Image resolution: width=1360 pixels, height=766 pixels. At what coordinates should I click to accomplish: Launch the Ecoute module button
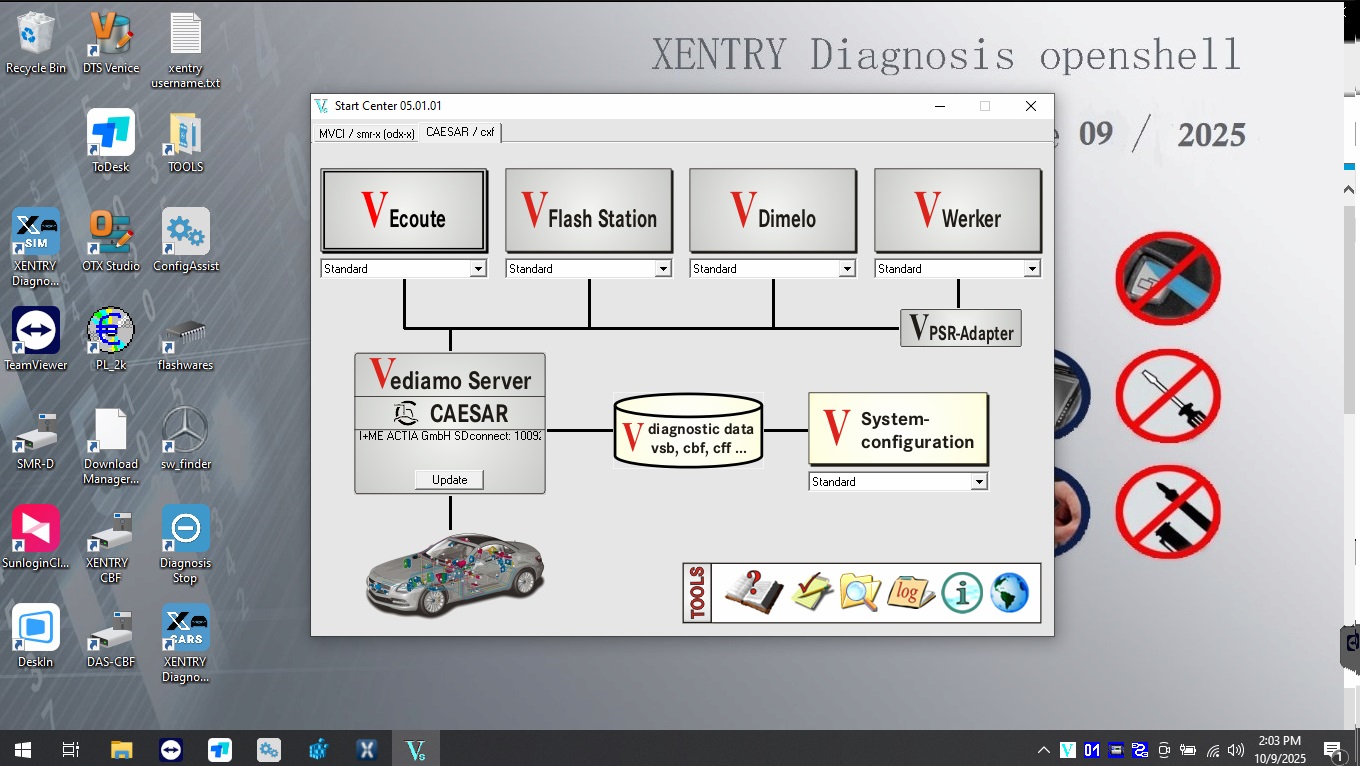pyautogui.click(x=404, y=211)
